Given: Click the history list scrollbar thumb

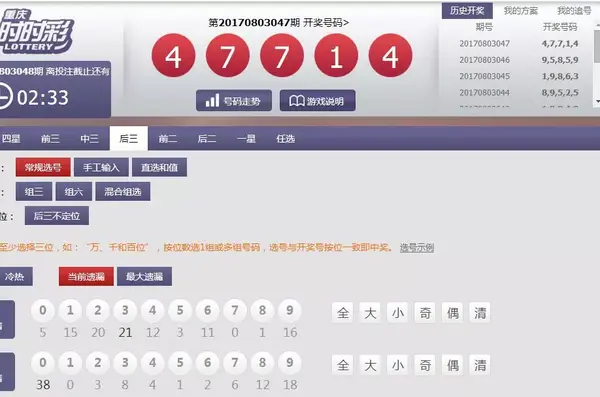Looking at the screenshot, I should (597, 46).
